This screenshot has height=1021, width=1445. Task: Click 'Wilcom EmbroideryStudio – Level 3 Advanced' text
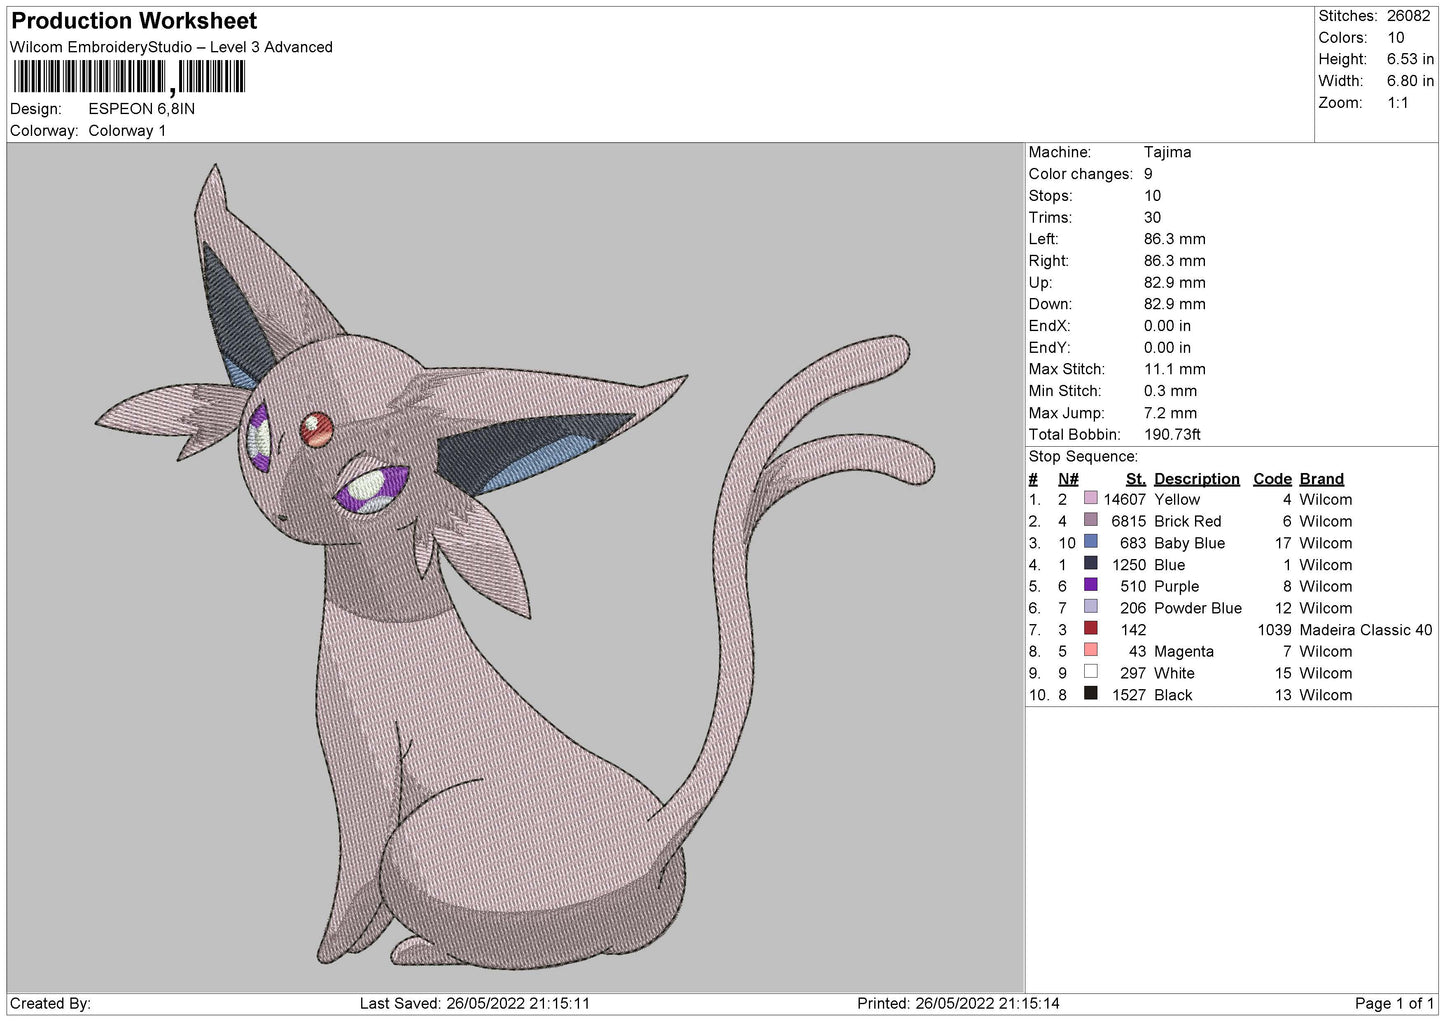171,47
